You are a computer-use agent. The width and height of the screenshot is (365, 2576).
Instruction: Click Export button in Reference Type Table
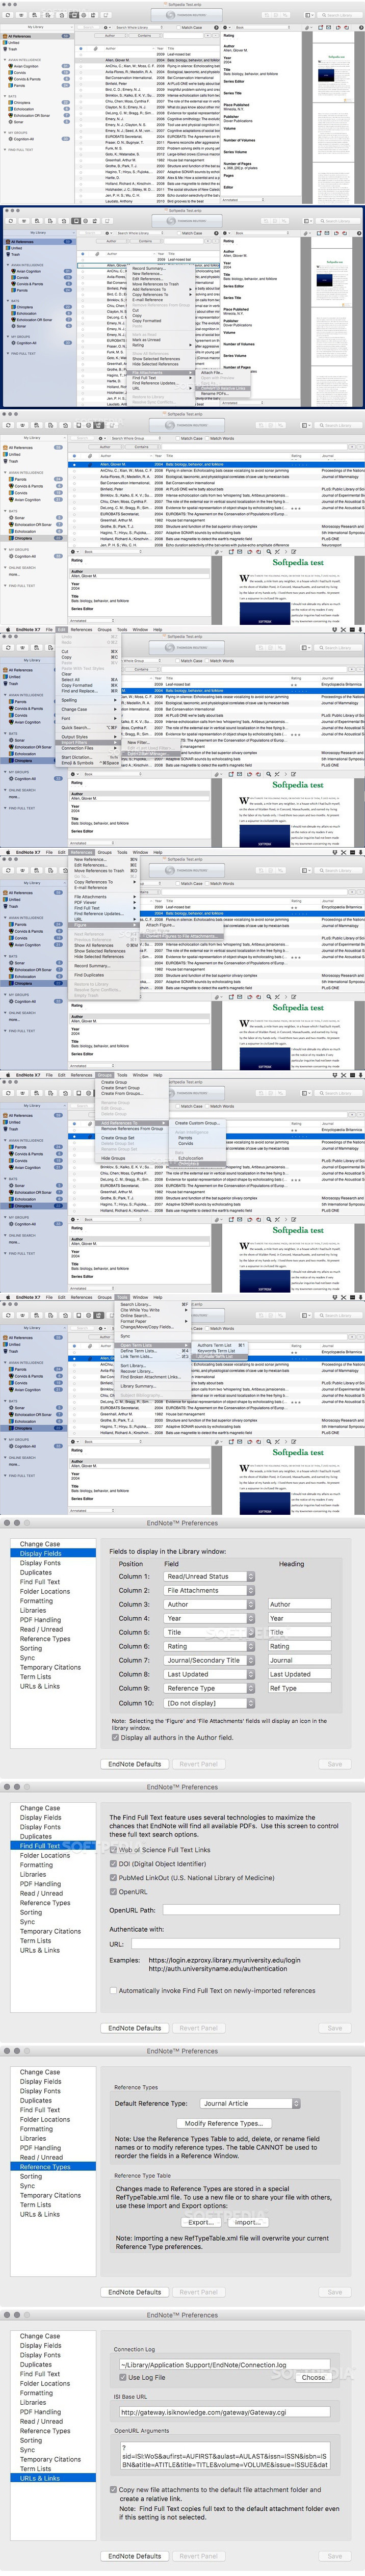click(200, 2222)
